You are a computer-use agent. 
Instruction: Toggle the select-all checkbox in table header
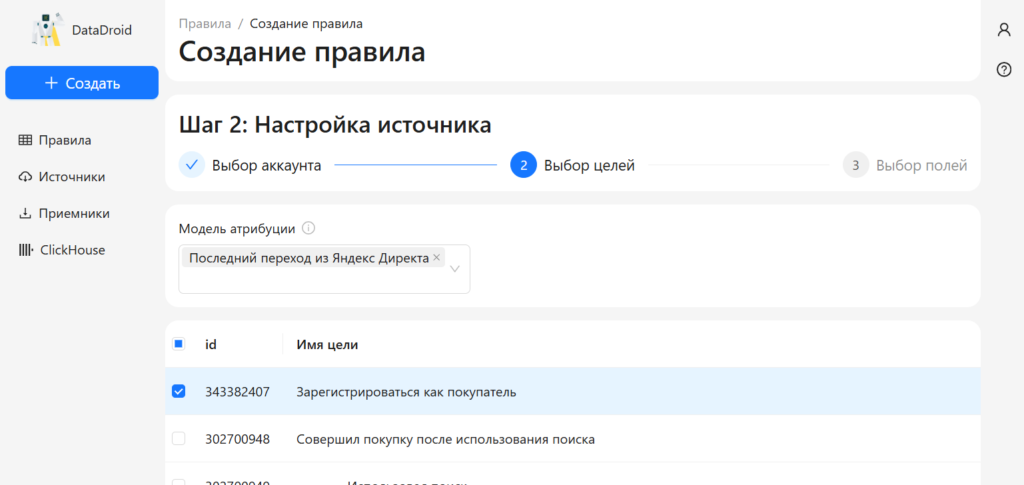pyautogui.click(x=179, y=344)
